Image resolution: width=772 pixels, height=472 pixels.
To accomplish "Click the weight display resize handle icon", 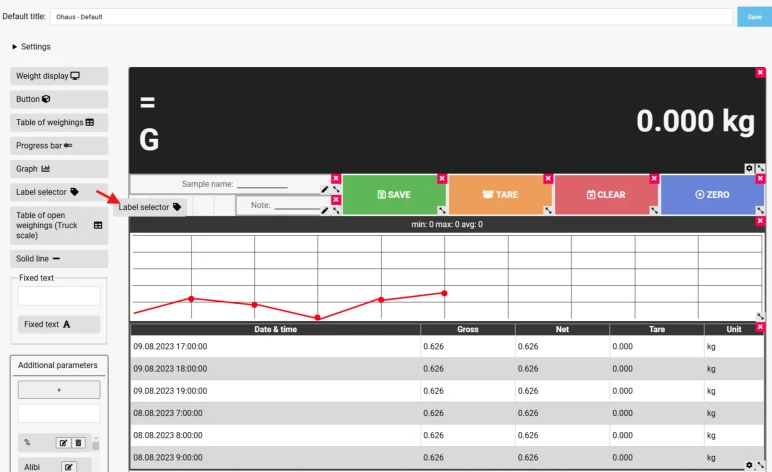I will [x=760, y=168].
